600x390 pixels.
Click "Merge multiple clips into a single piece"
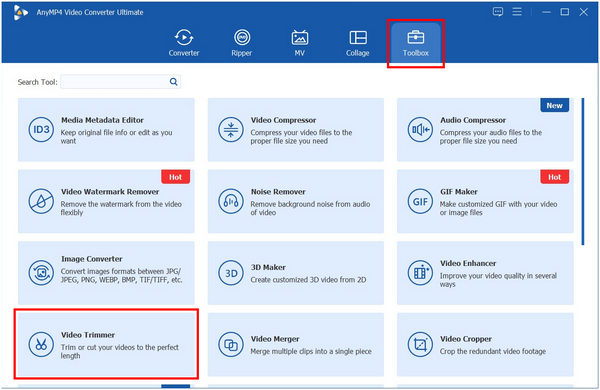point(311,351)
